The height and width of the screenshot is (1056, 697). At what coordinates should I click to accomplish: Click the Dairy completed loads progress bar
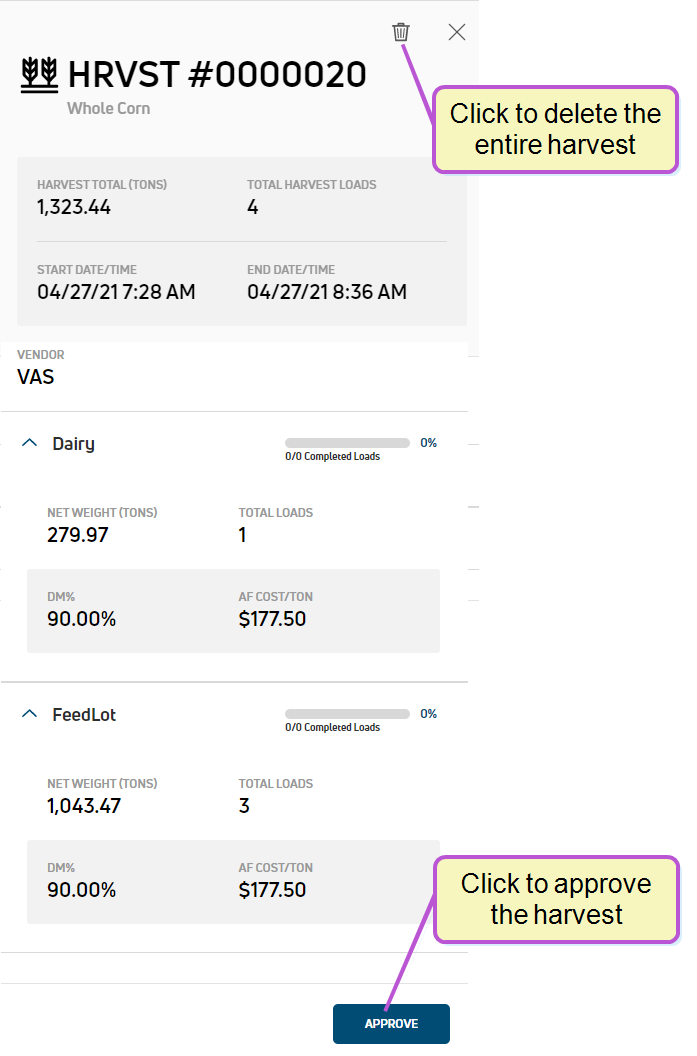click(347, 442)
